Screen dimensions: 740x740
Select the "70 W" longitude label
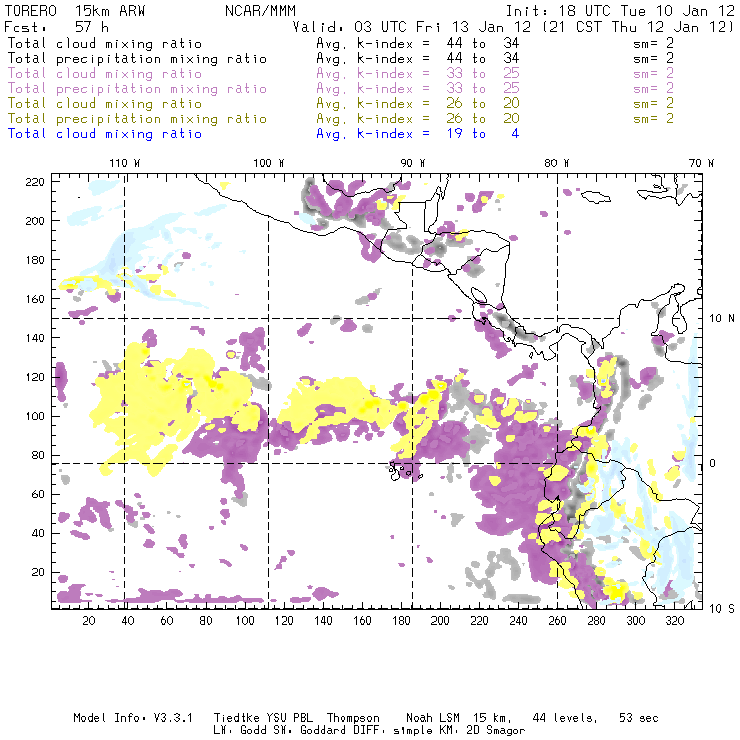[701, 163]
